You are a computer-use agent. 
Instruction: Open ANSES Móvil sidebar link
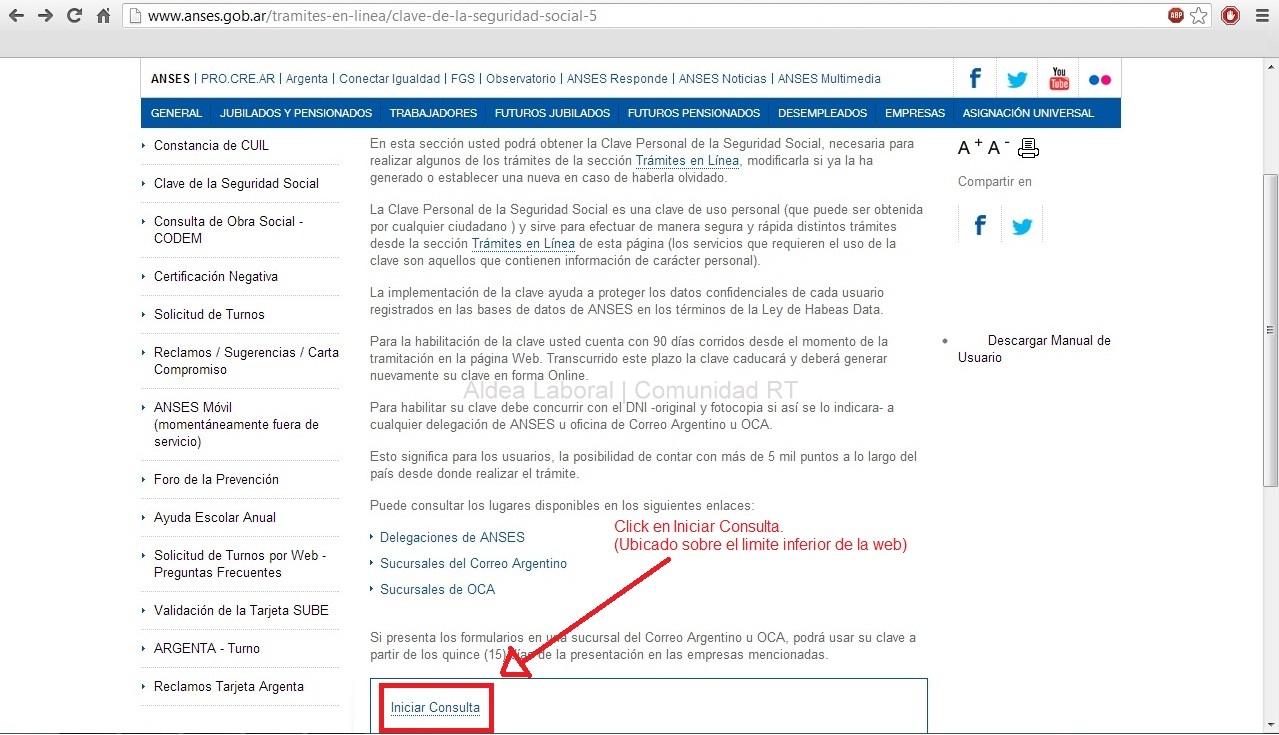coord(236,424)
